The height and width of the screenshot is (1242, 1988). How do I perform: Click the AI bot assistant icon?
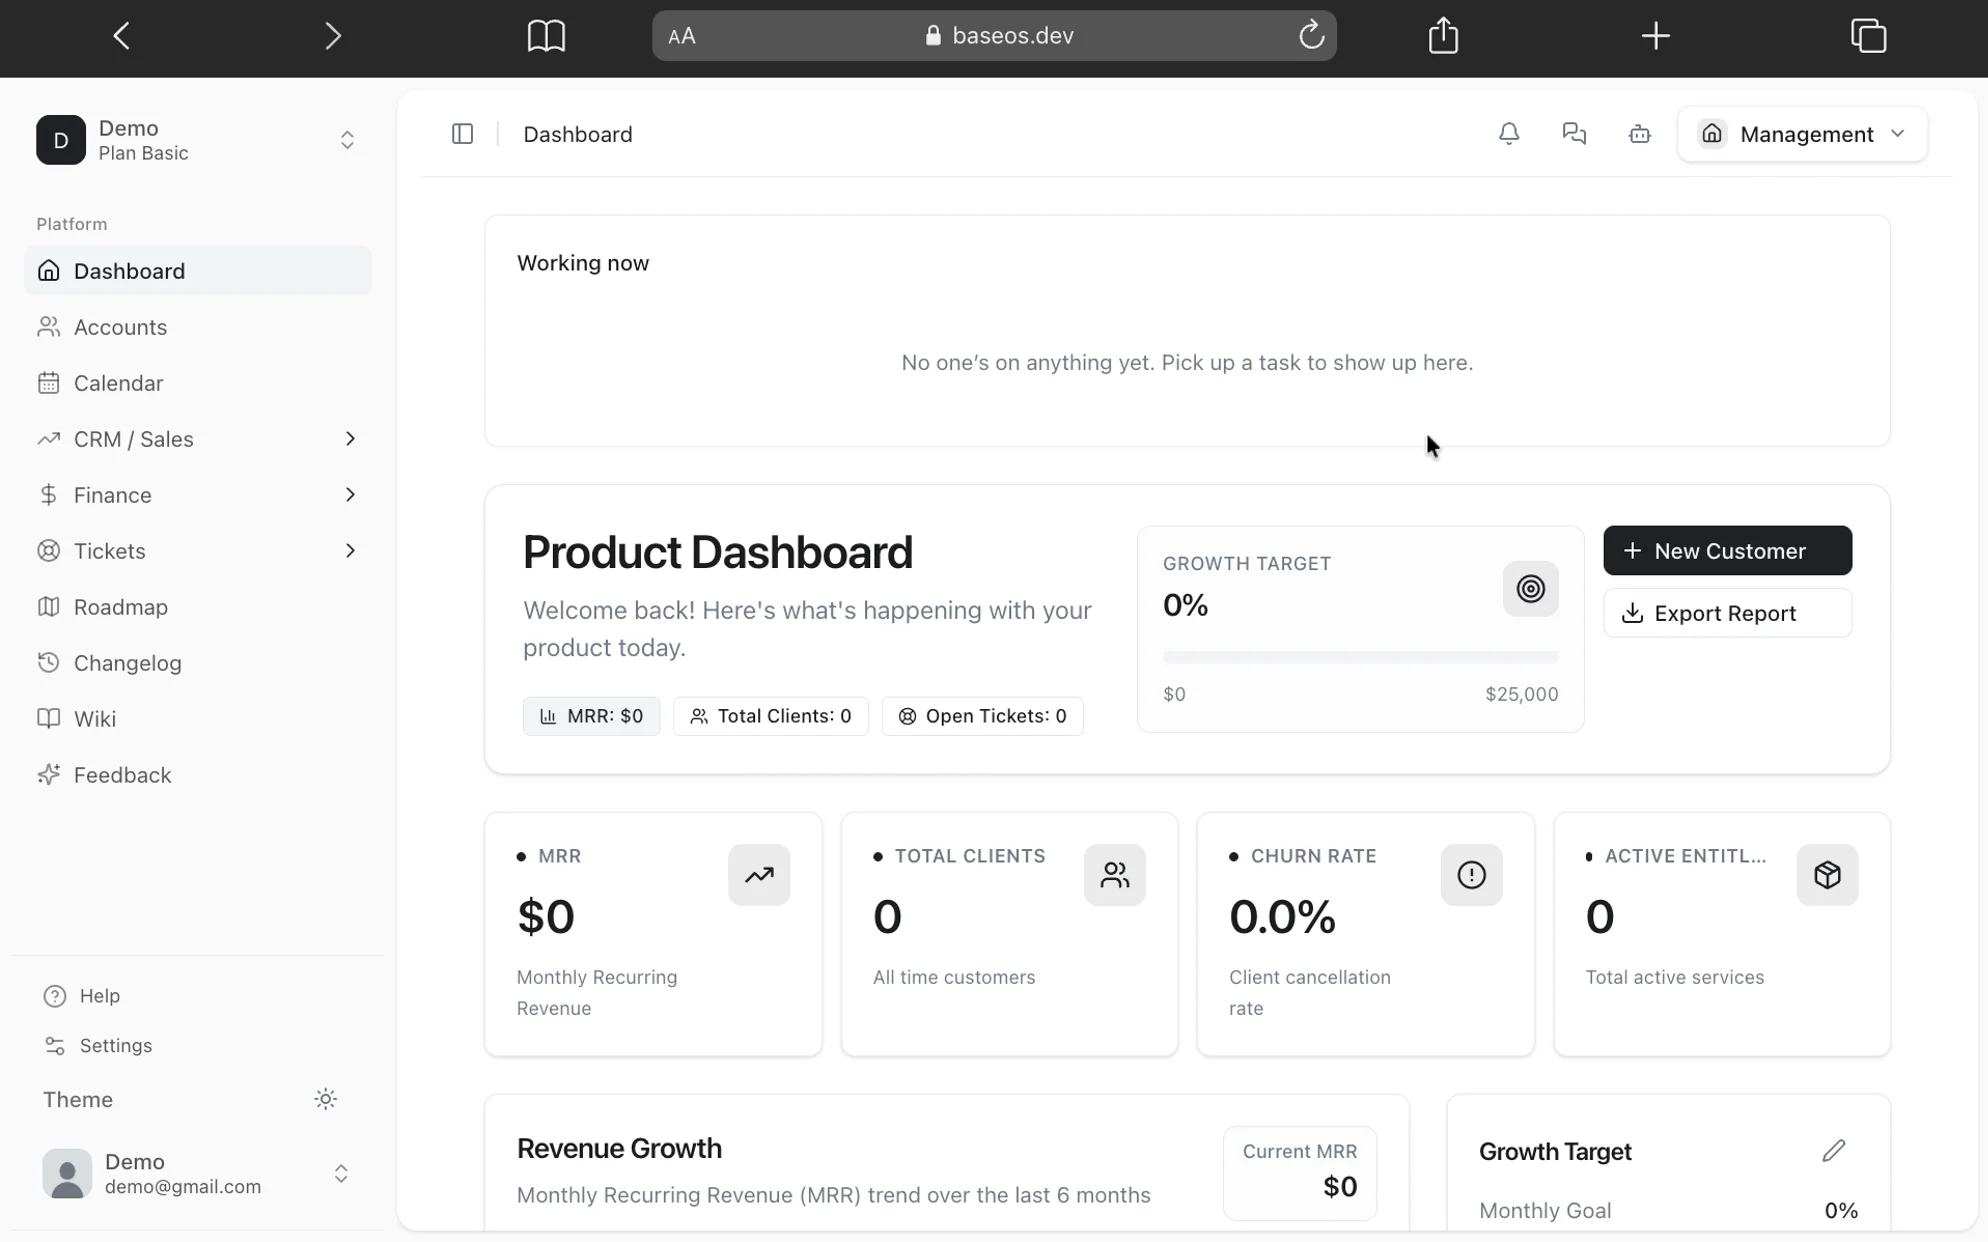(1639, 134)
